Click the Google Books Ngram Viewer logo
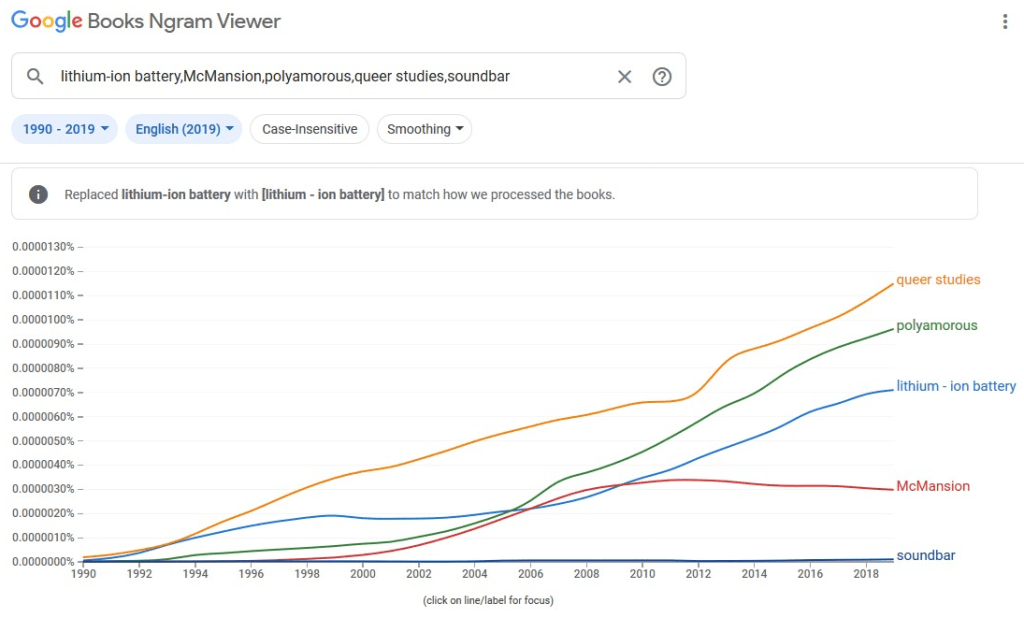The height and width of the screenshot is (618, 1024). (x=146, y=21)
